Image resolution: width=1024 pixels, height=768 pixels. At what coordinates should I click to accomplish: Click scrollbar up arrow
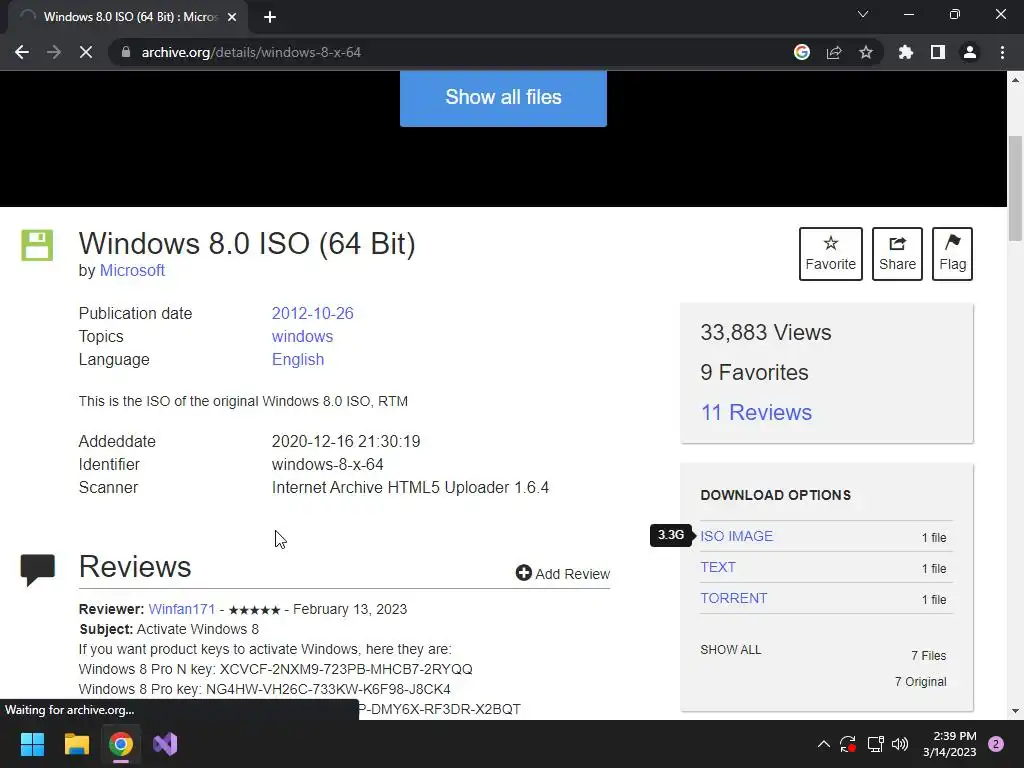tap(1015, 80)
